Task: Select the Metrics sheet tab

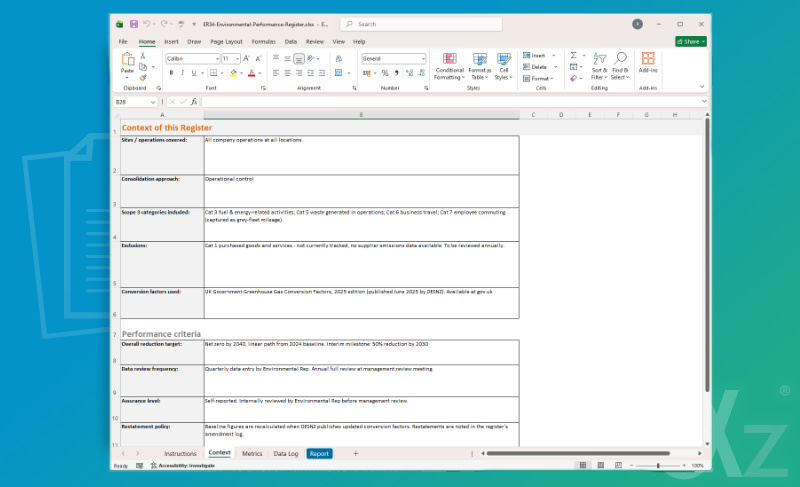Action: click(x=252, y=453)
